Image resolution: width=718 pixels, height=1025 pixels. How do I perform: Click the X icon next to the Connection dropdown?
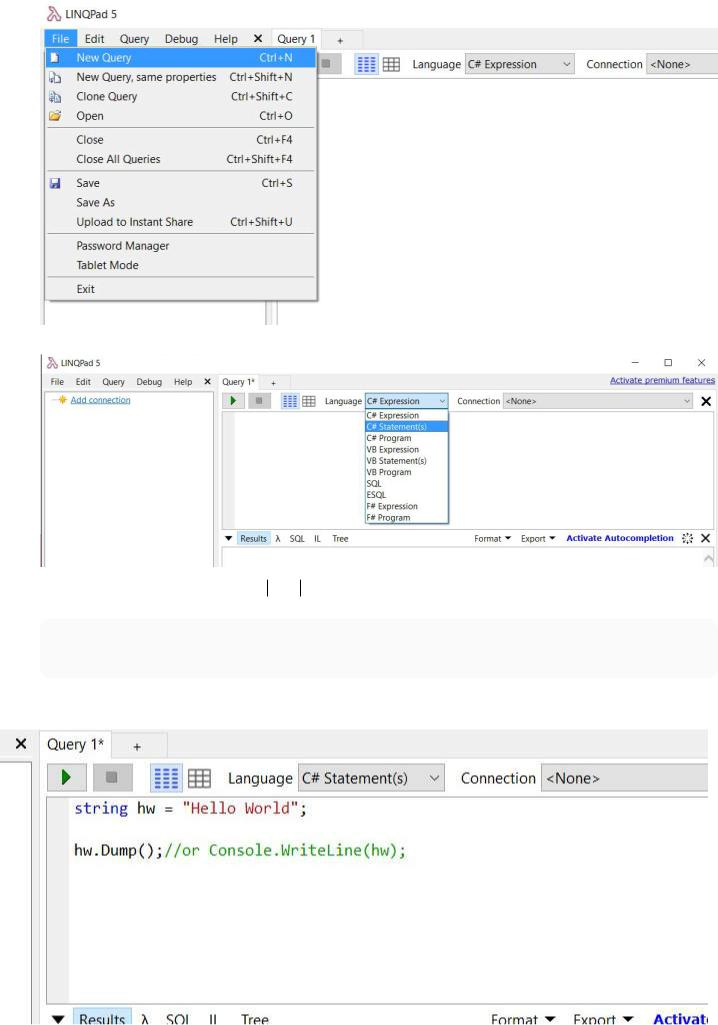click(706, 401)
